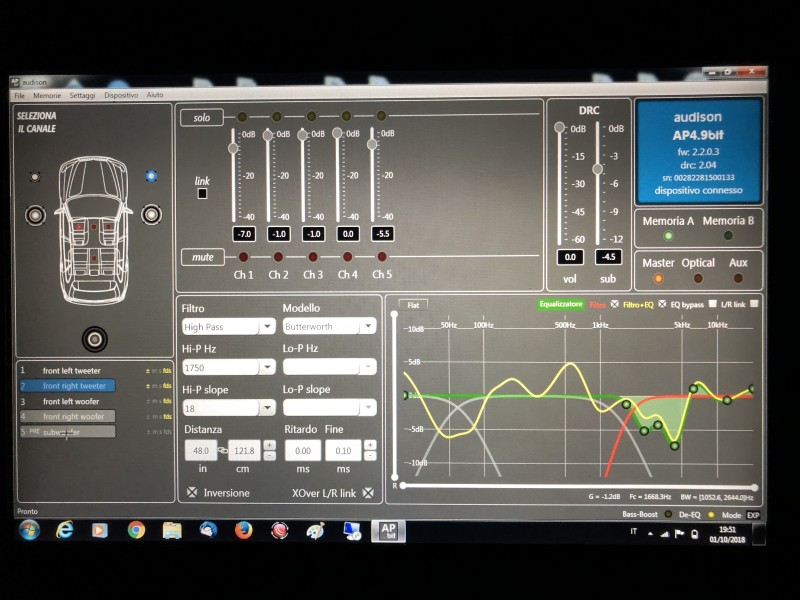Open the Dispositivo menu
Image resolution: width=800 pixels, height=600 pixels.
point(121,95)
